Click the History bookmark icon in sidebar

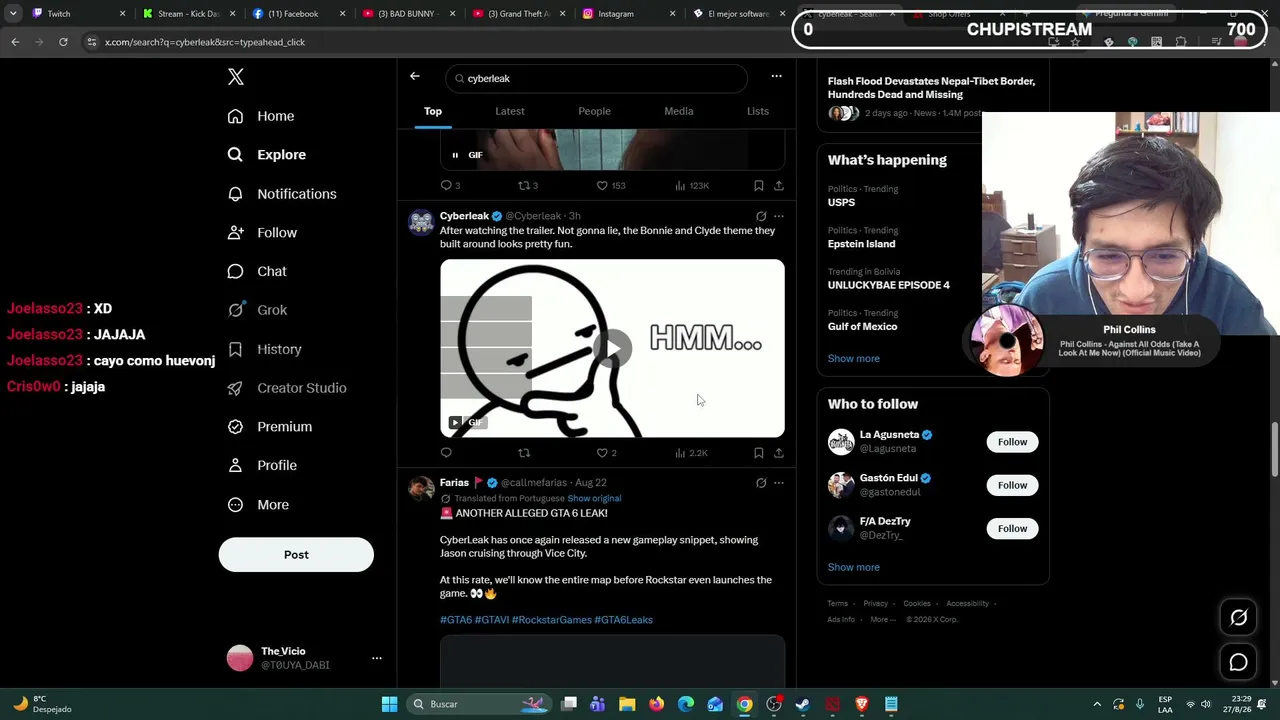[235, 349]
